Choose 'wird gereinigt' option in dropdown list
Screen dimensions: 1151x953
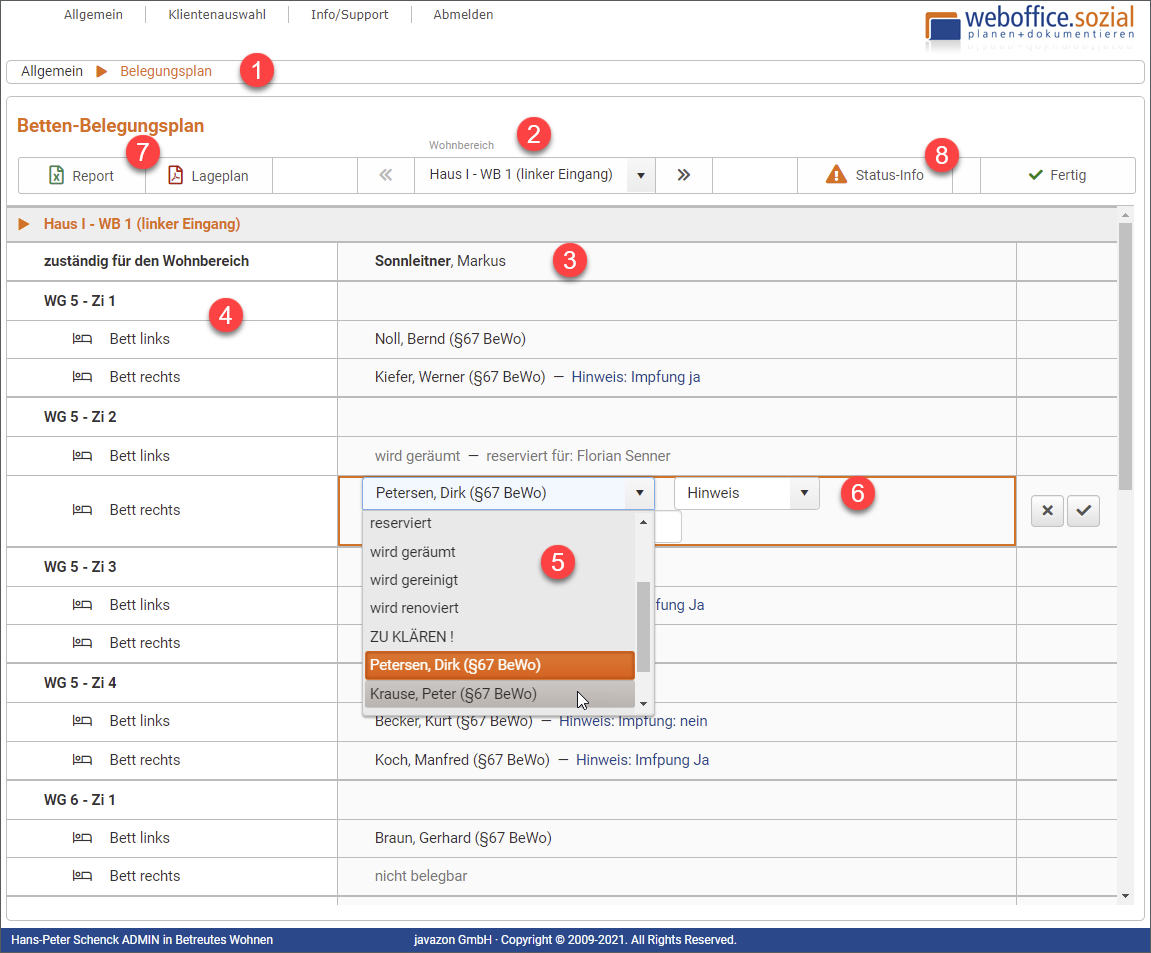pos(414,580)
